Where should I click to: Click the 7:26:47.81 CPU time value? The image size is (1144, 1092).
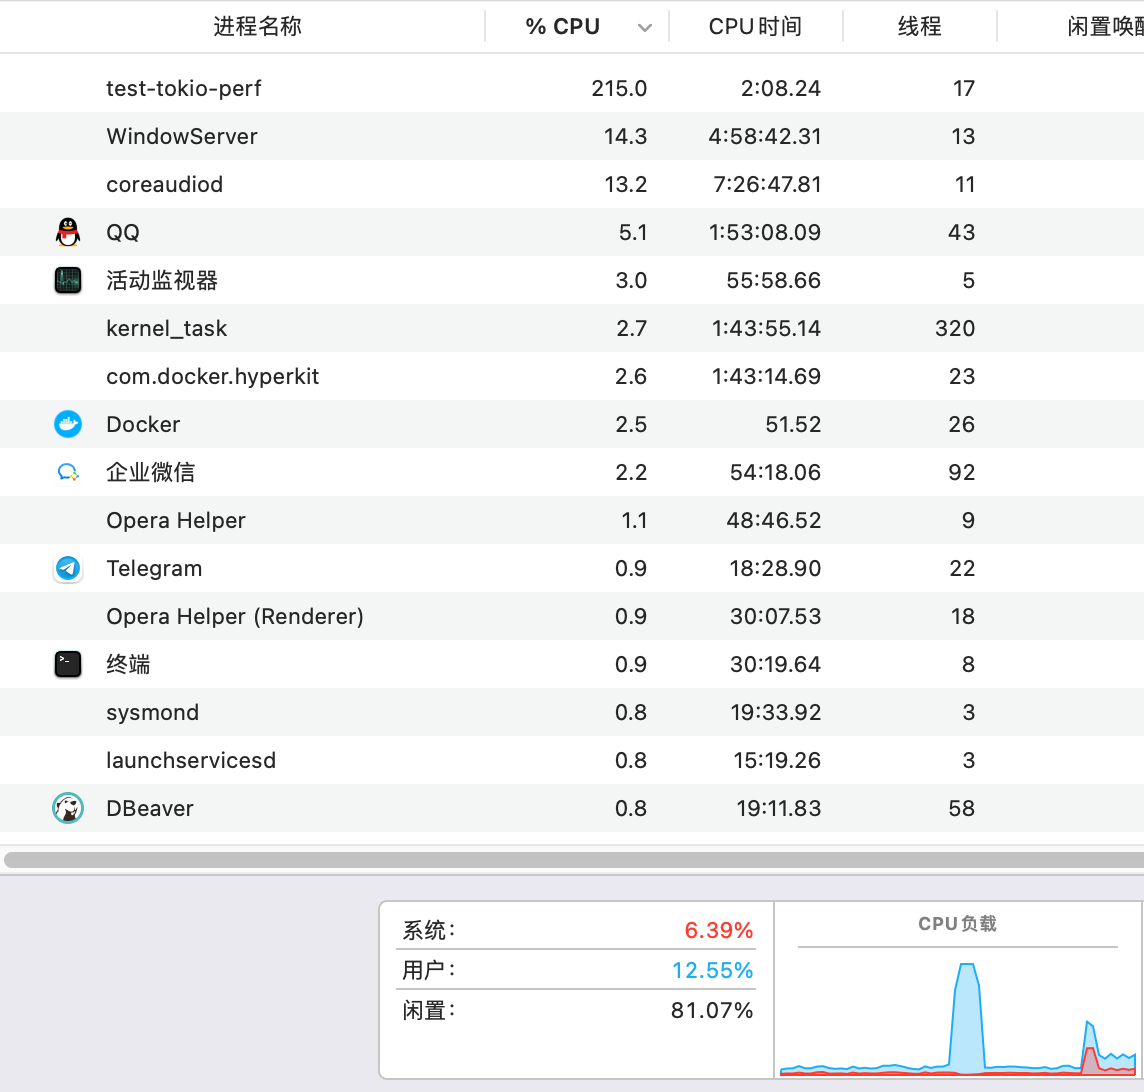point(767,185)
